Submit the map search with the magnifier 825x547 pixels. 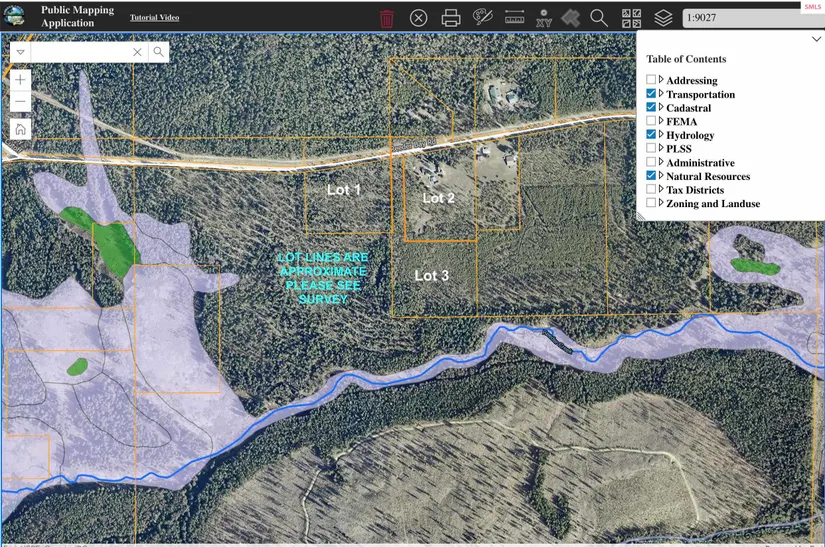point(158,52)
